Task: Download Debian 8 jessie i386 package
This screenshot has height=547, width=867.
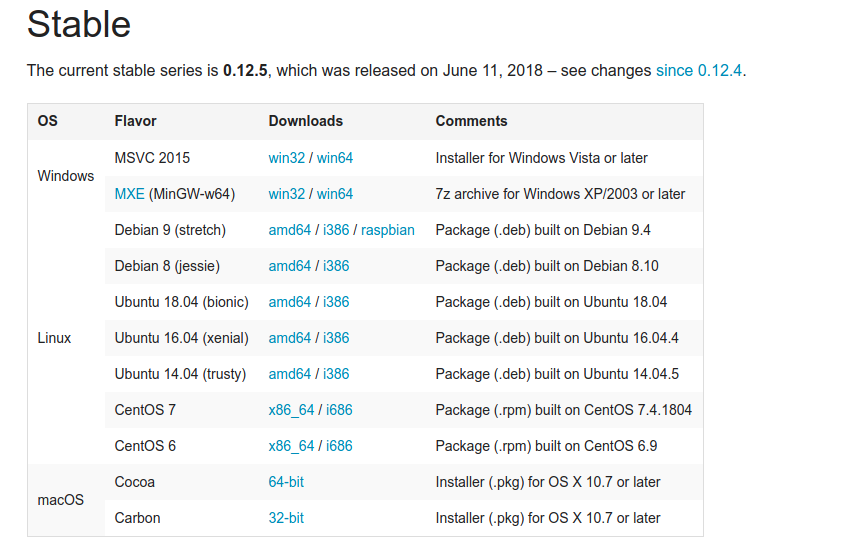Action: coord(336,266)
